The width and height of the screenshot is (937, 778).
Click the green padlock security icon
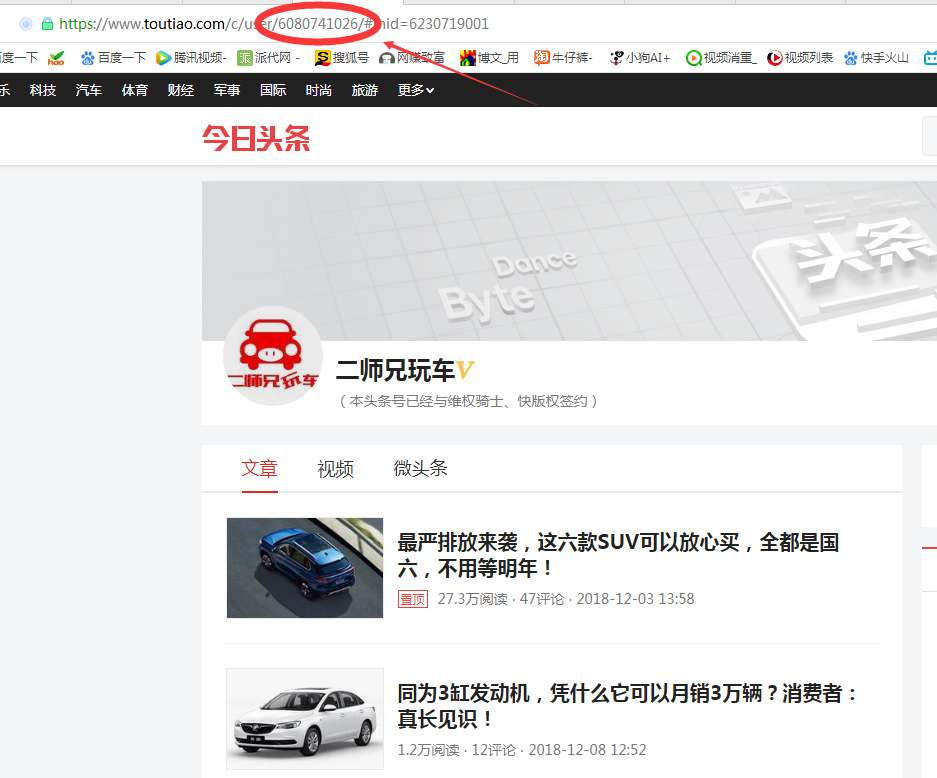point(47,24)
